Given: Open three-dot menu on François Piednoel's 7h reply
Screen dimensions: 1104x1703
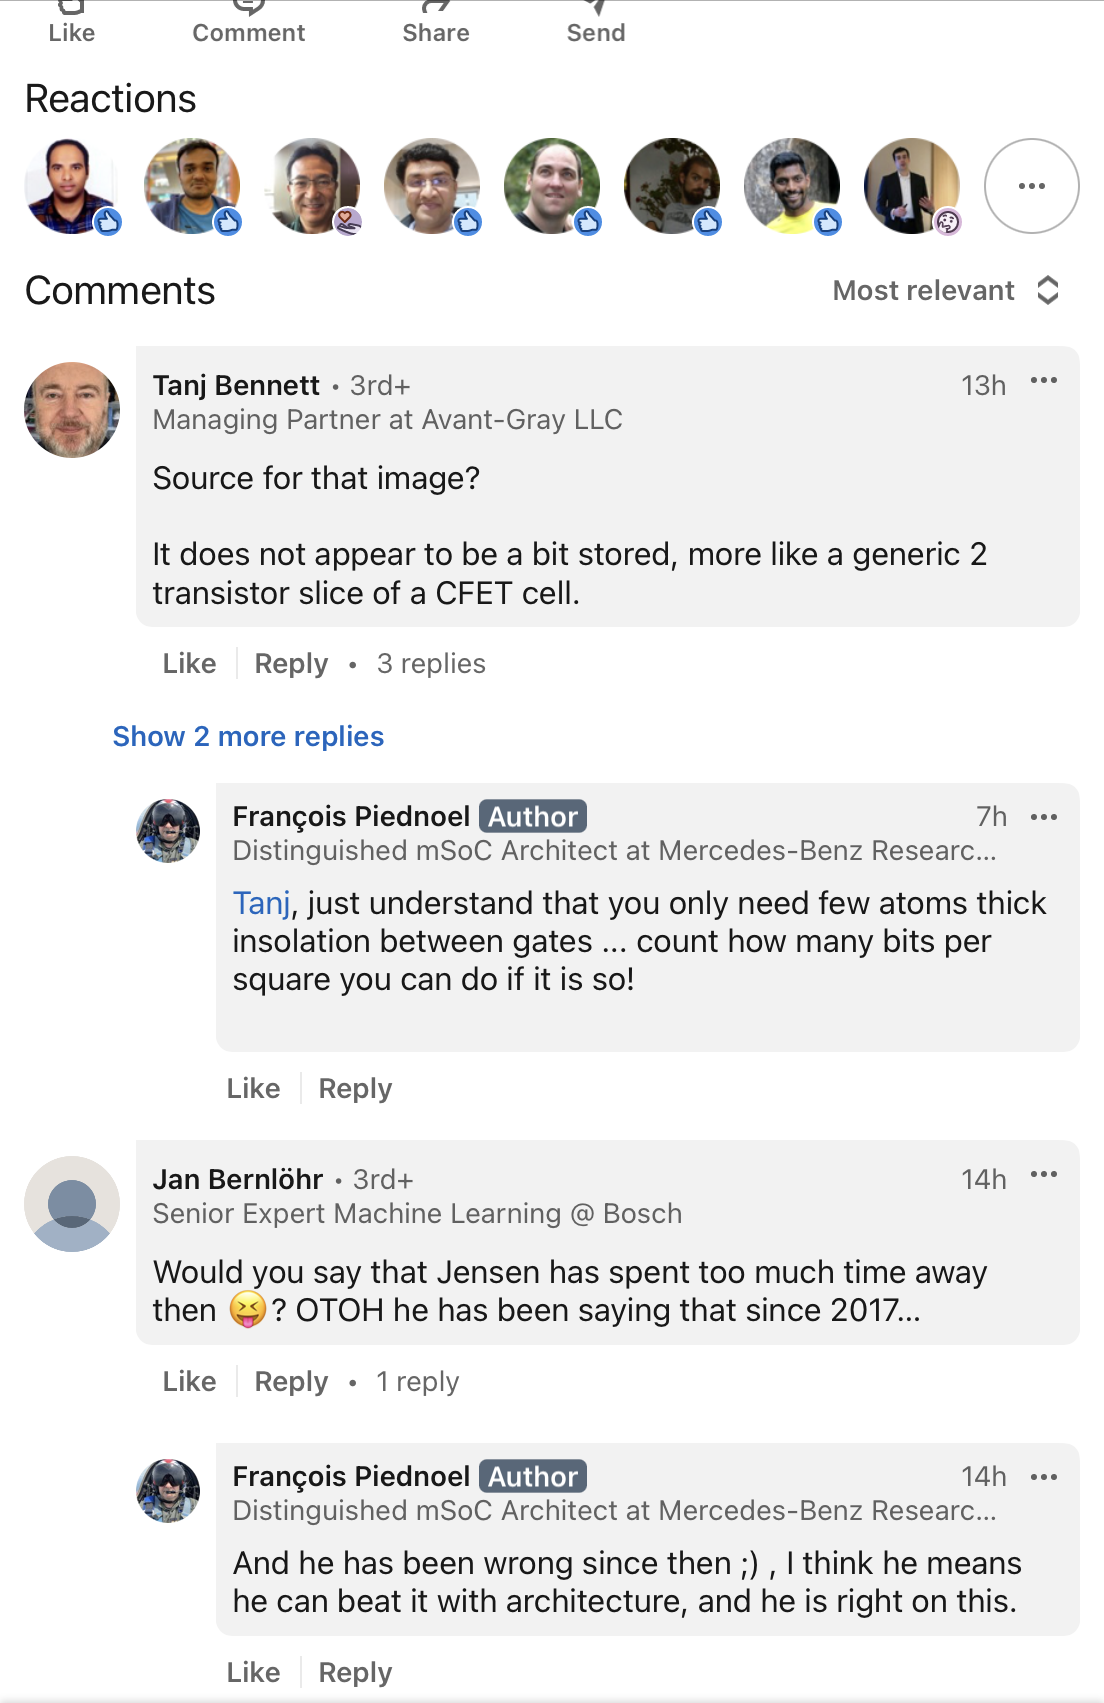Looking at the screenshot, I should pos(1043,817).
